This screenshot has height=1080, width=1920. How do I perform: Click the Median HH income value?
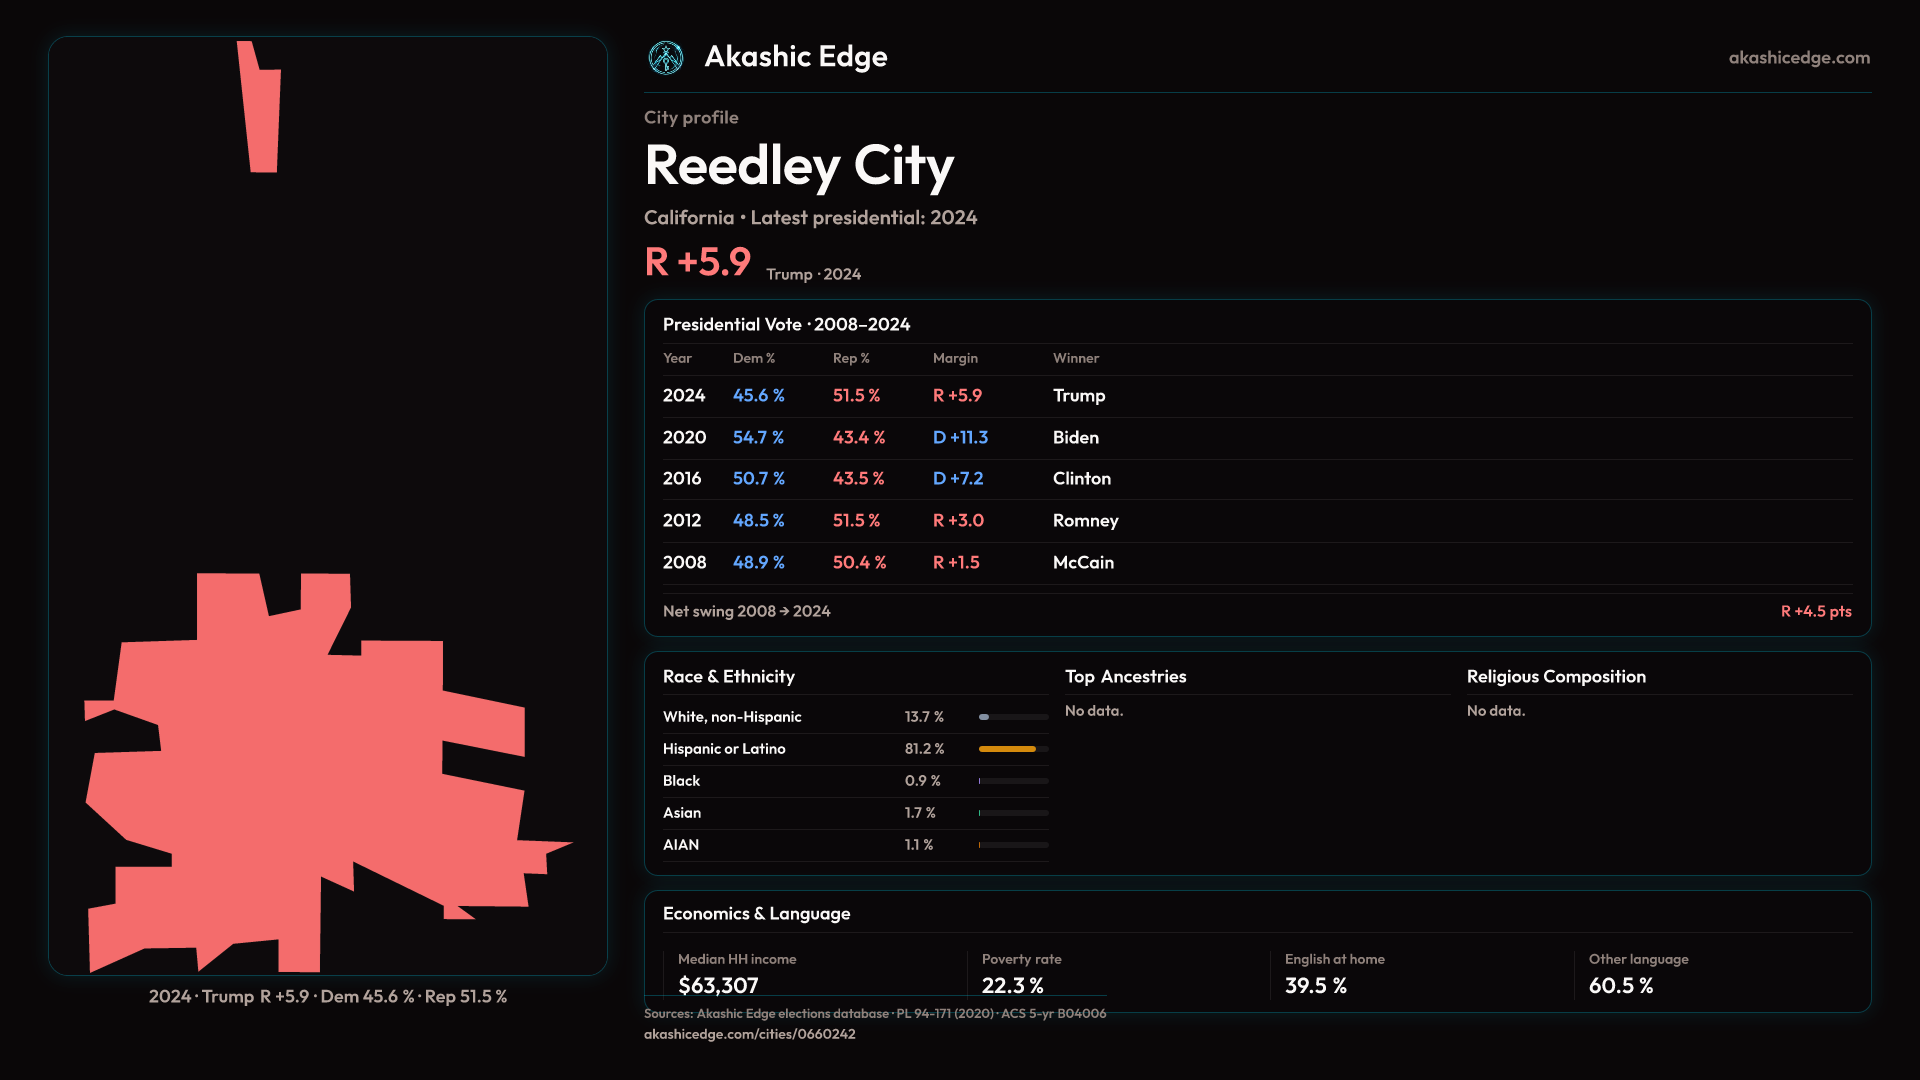pos(718,985)
